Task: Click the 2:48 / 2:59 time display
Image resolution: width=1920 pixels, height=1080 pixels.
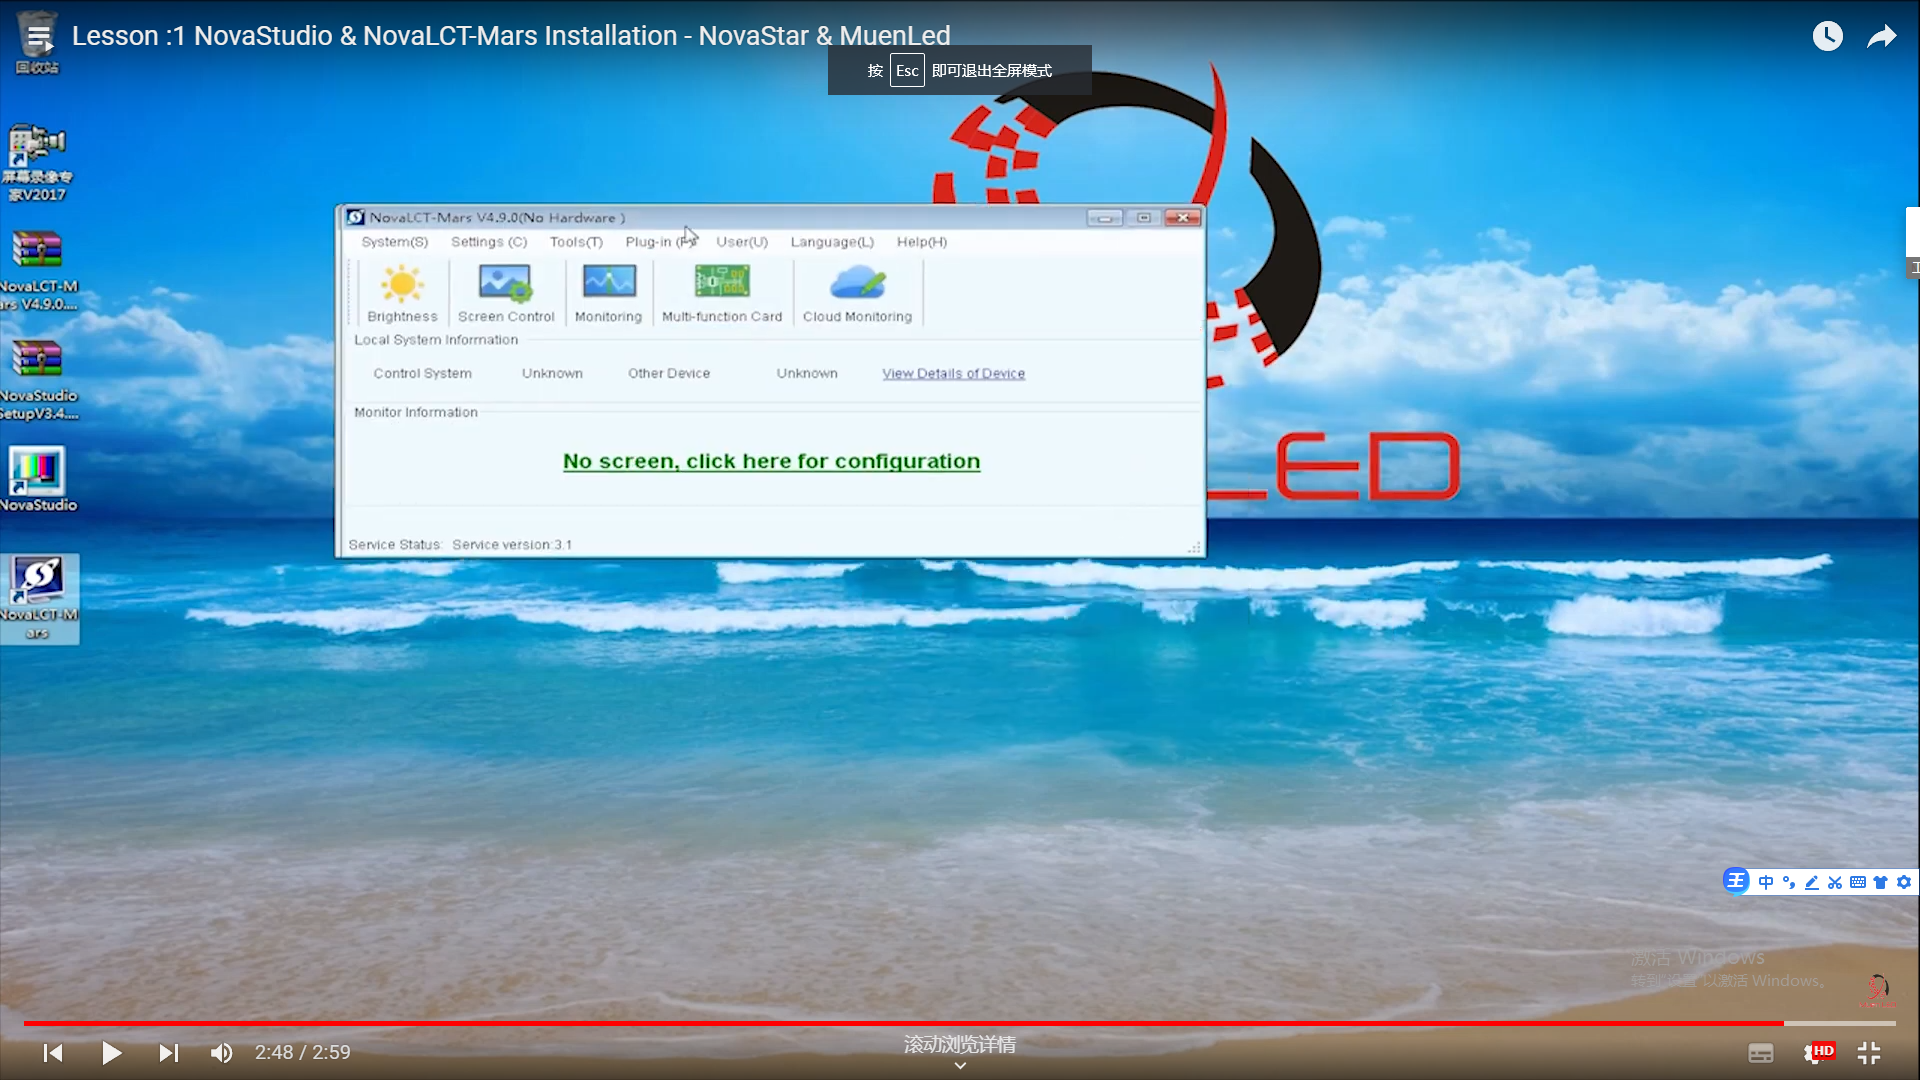Action: pyautogui.click(x=302, y=1052)
